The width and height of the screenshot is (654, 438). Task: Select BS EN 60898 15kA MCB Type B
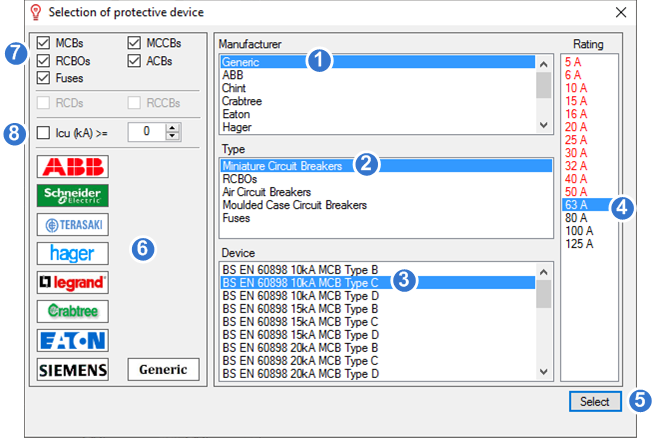coord(378,309)
